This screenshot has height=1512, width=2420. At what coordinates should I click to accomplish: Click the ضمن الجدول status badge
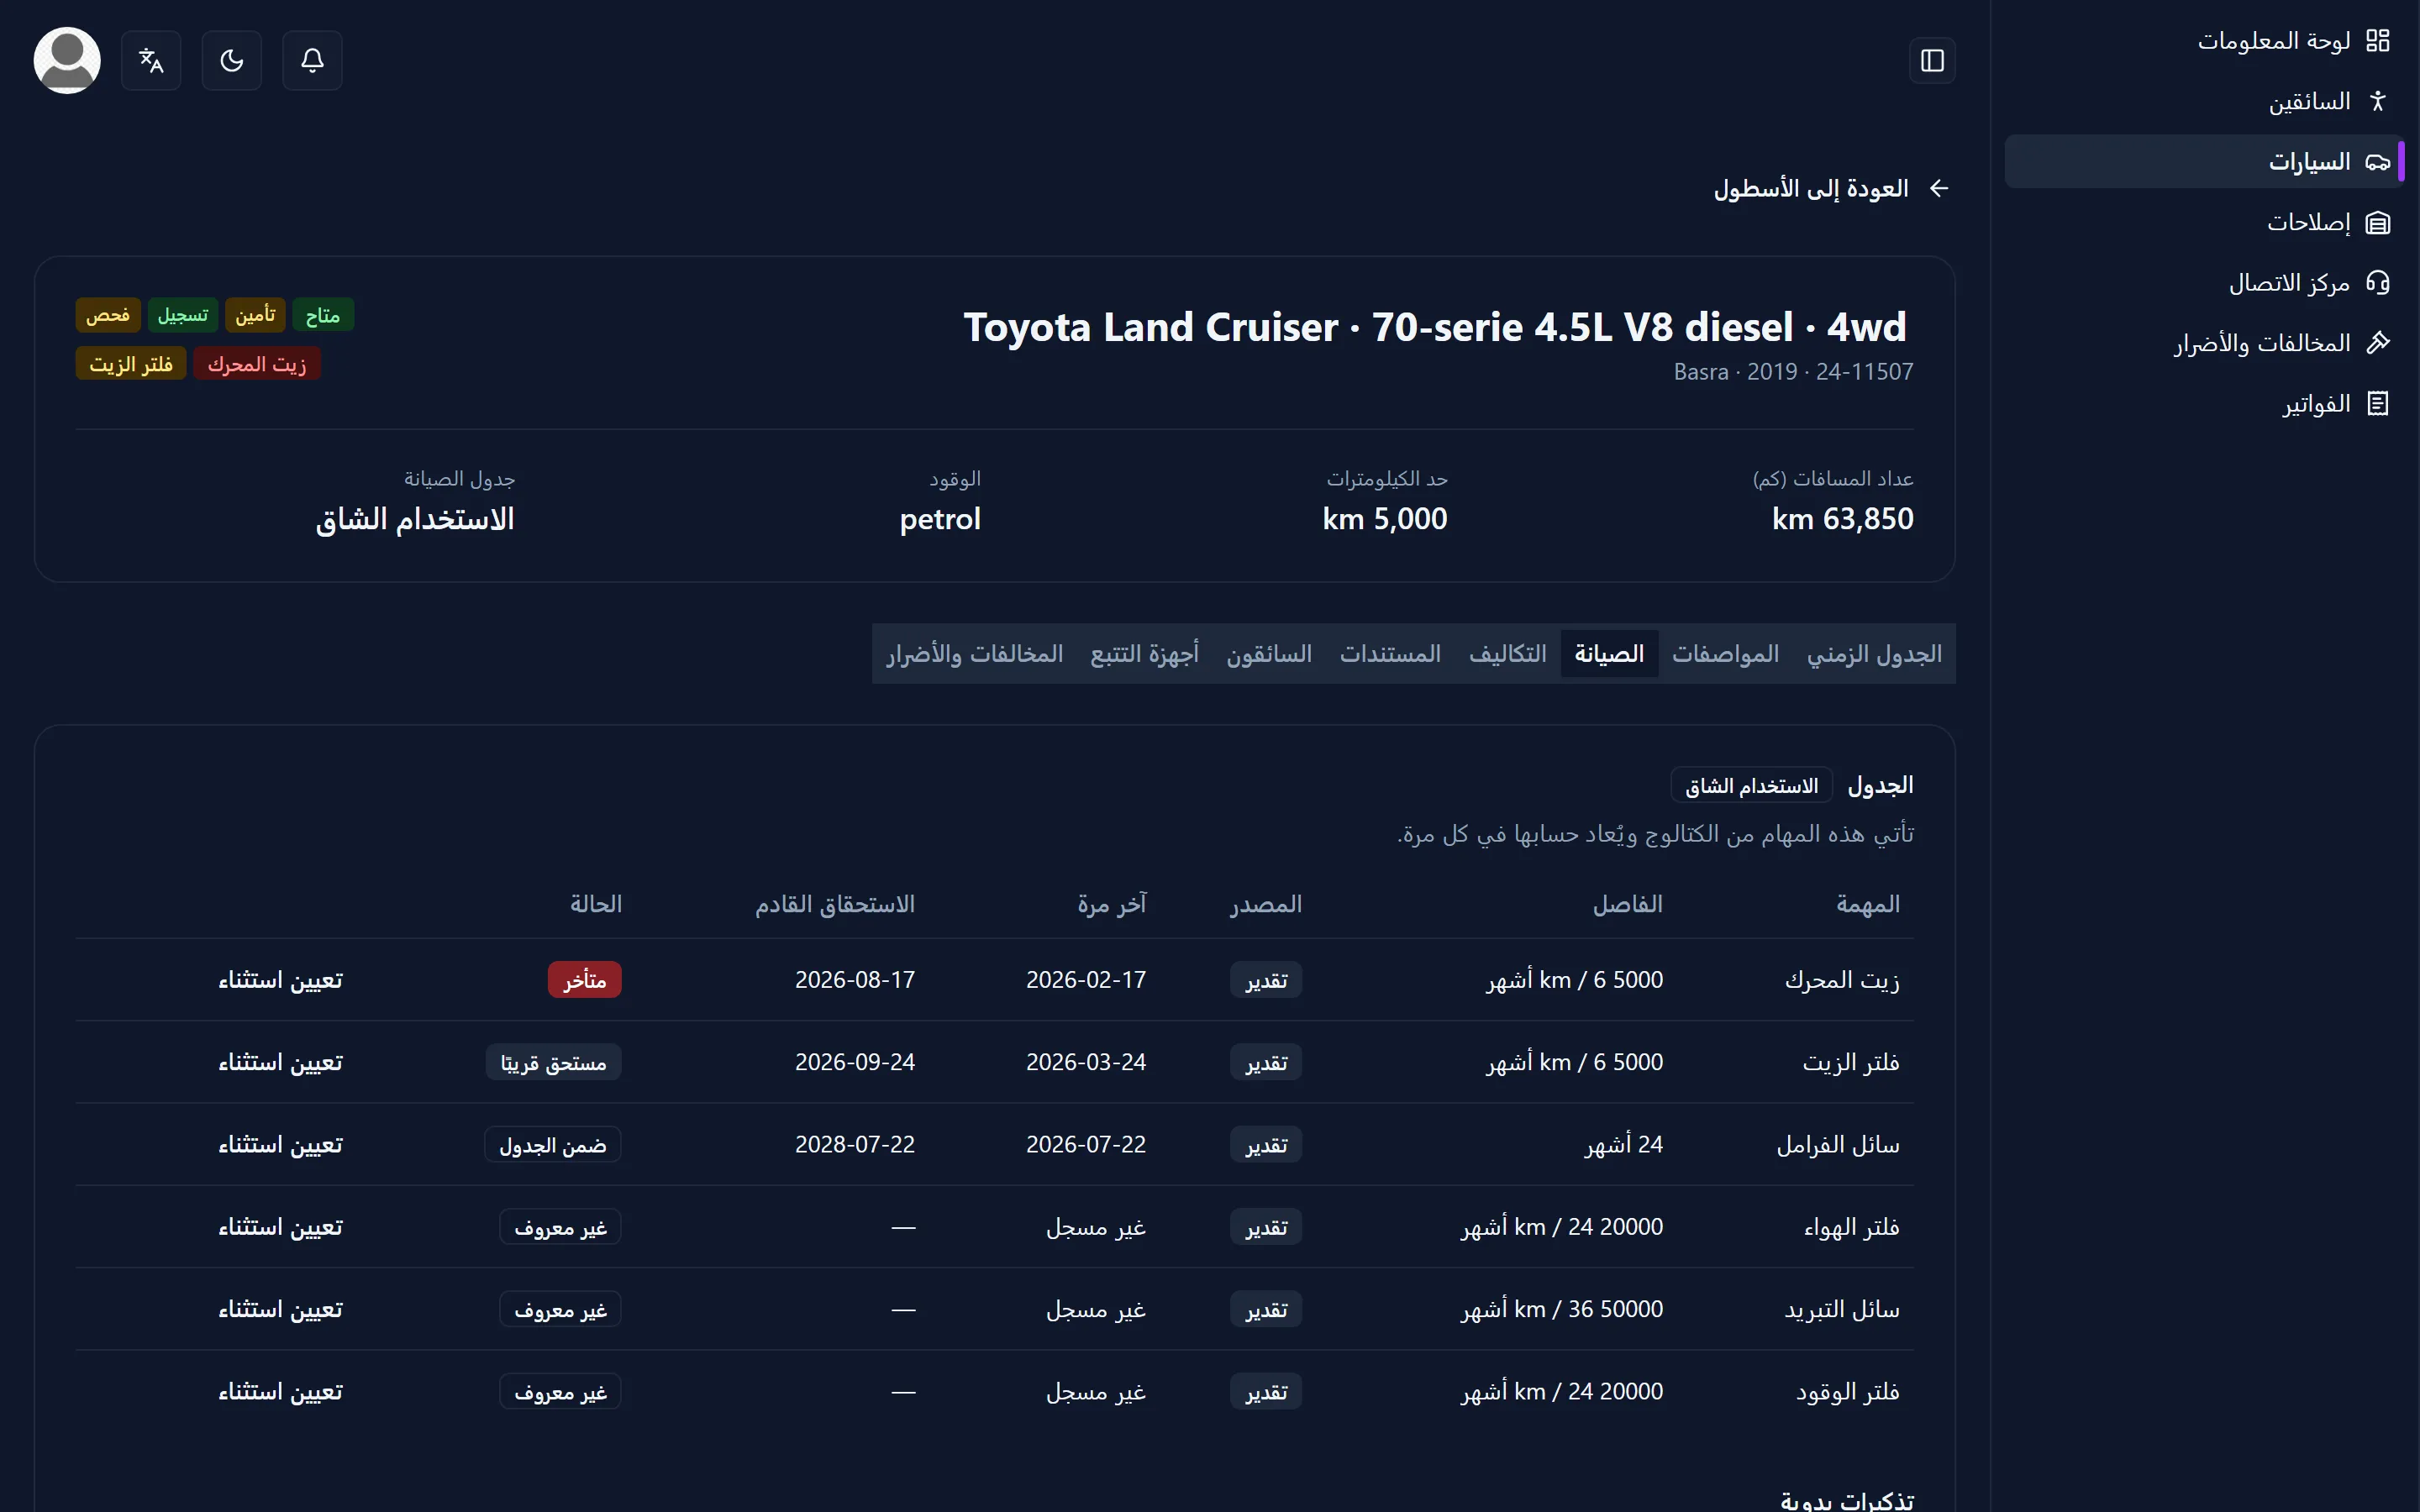[553, 1145]
